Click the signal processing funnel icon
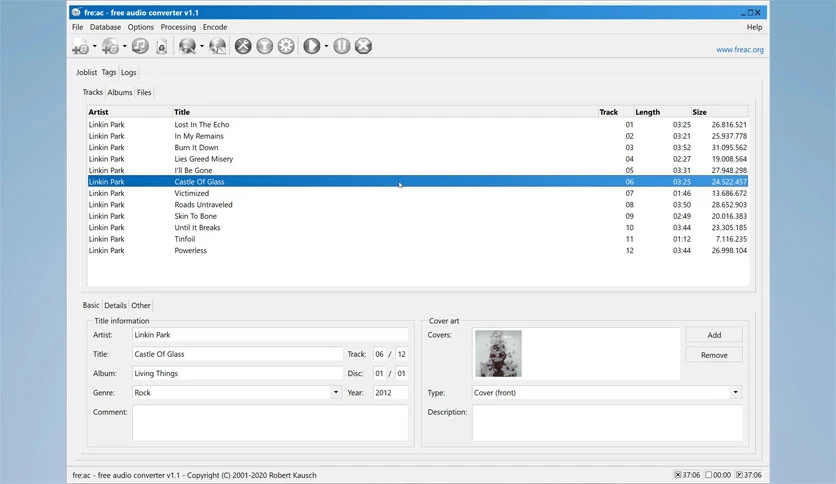 [x=264, y=46]
